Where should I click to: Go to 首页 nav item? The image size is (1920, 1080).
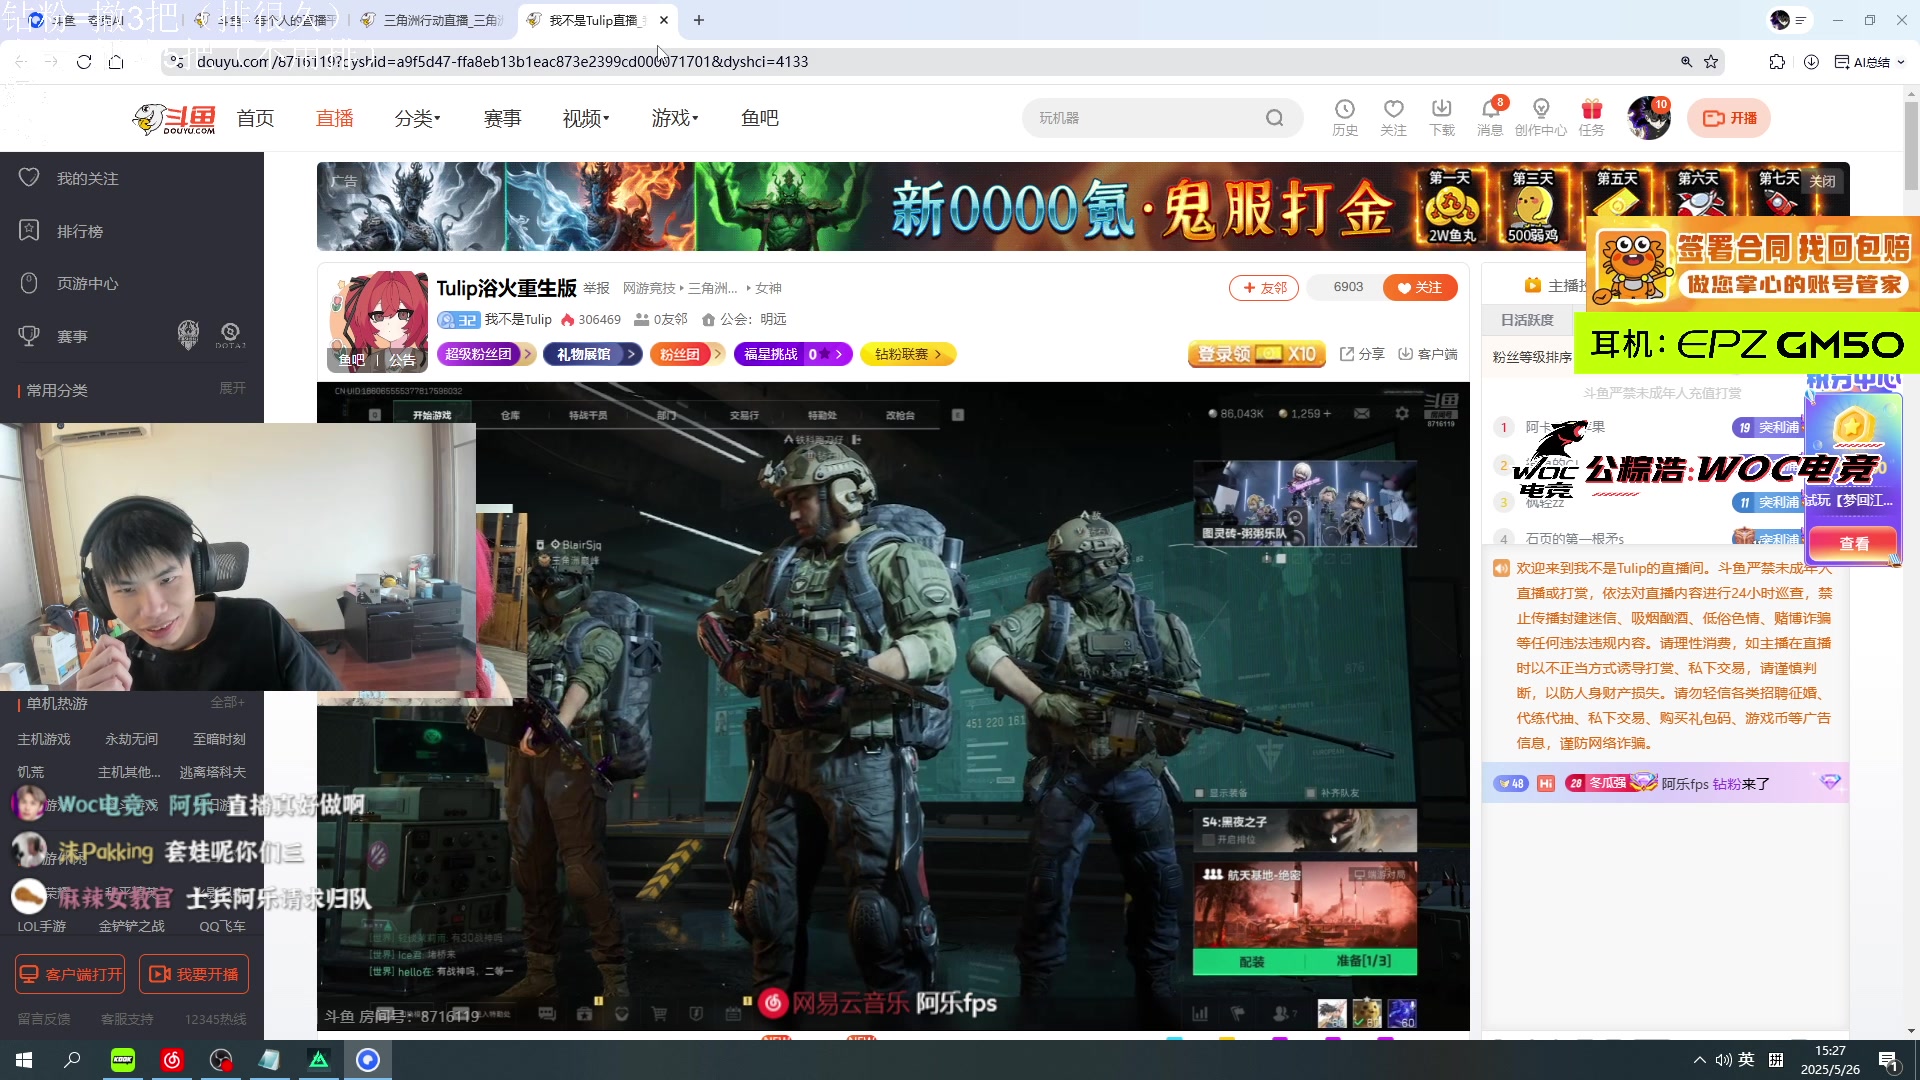click(x=255, y=118)
